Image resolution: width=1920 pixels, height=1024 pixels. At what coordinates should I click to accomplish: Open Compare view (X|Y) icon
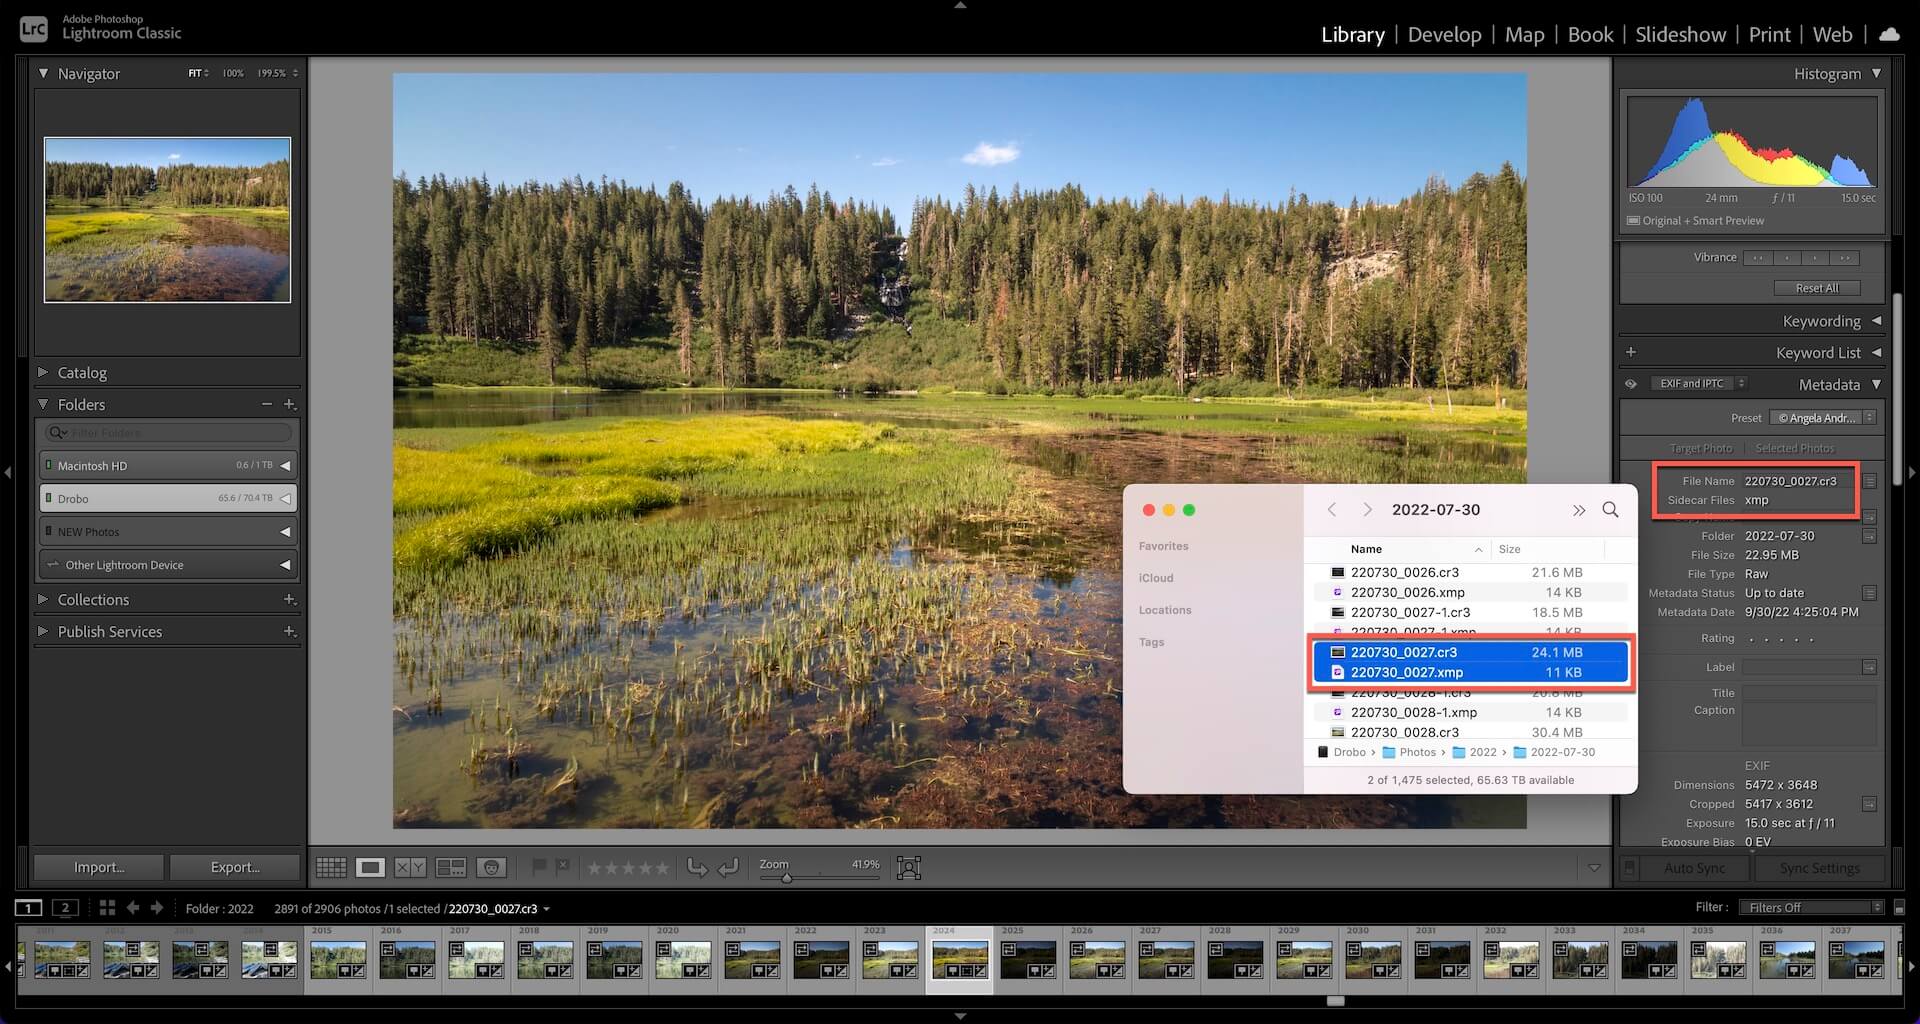[x=410, y=867]
